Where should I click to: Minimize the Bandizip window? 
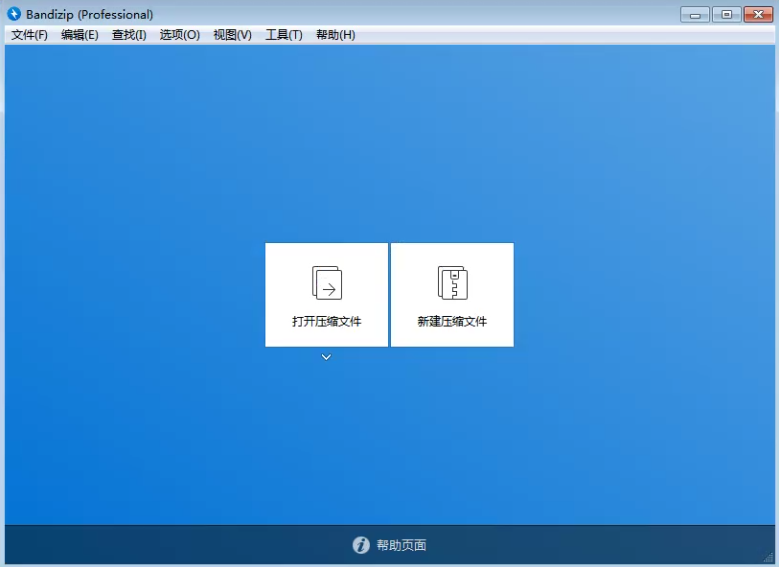pyautogui.click(x=695, y=14)
